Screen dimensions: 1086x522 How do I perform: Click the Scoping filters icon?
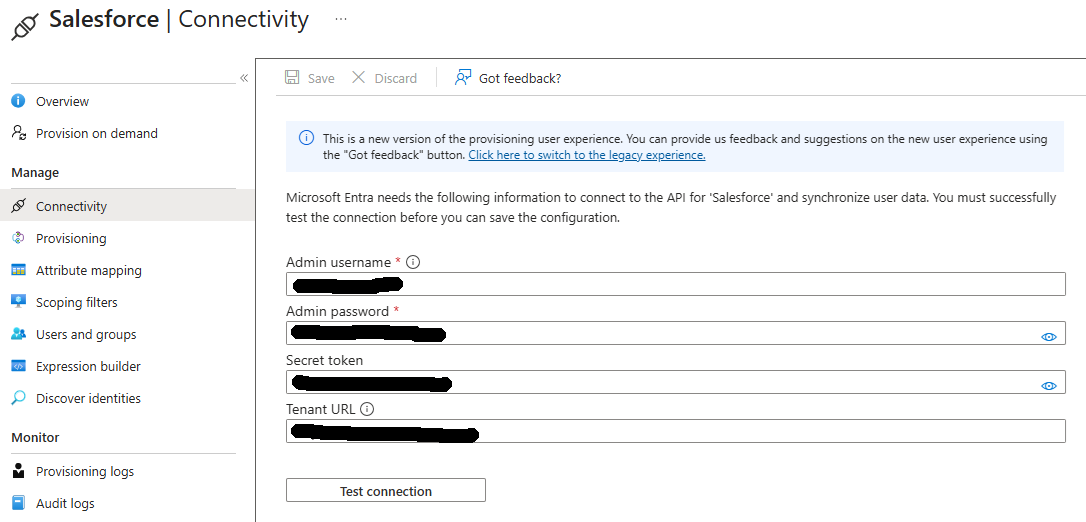click(18, 302)
